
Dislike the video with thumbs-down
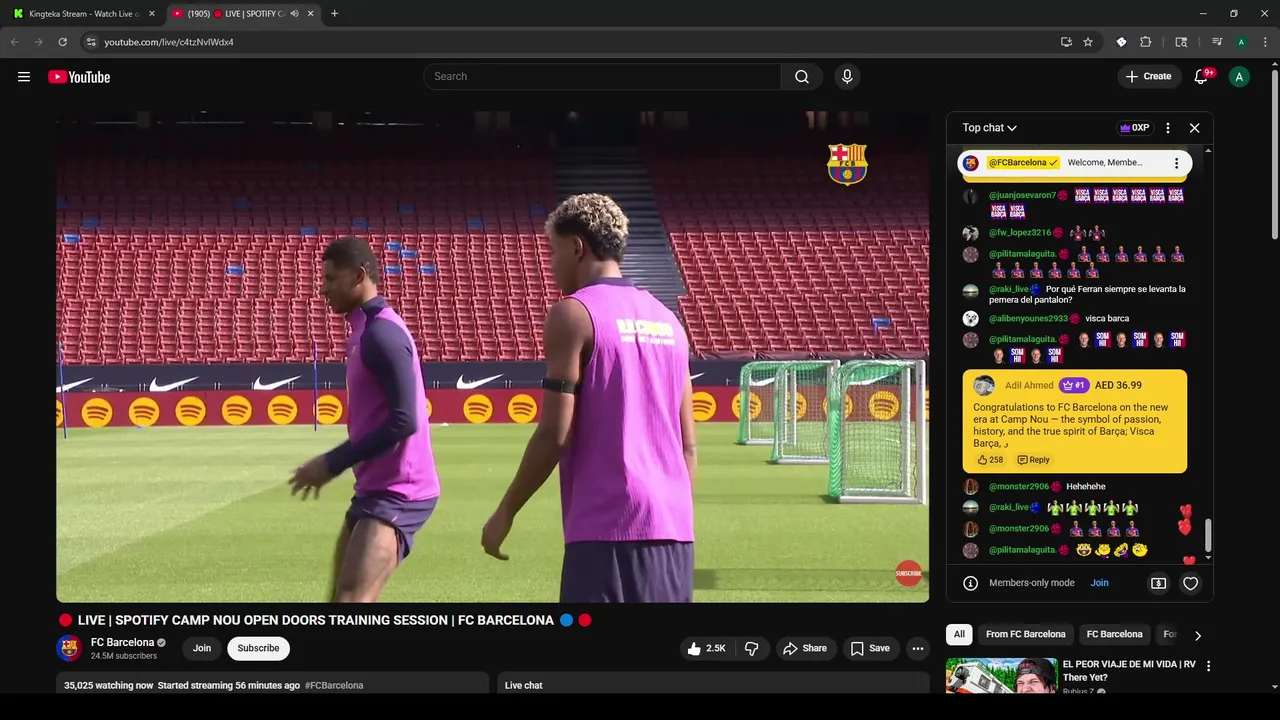point(751,648)
